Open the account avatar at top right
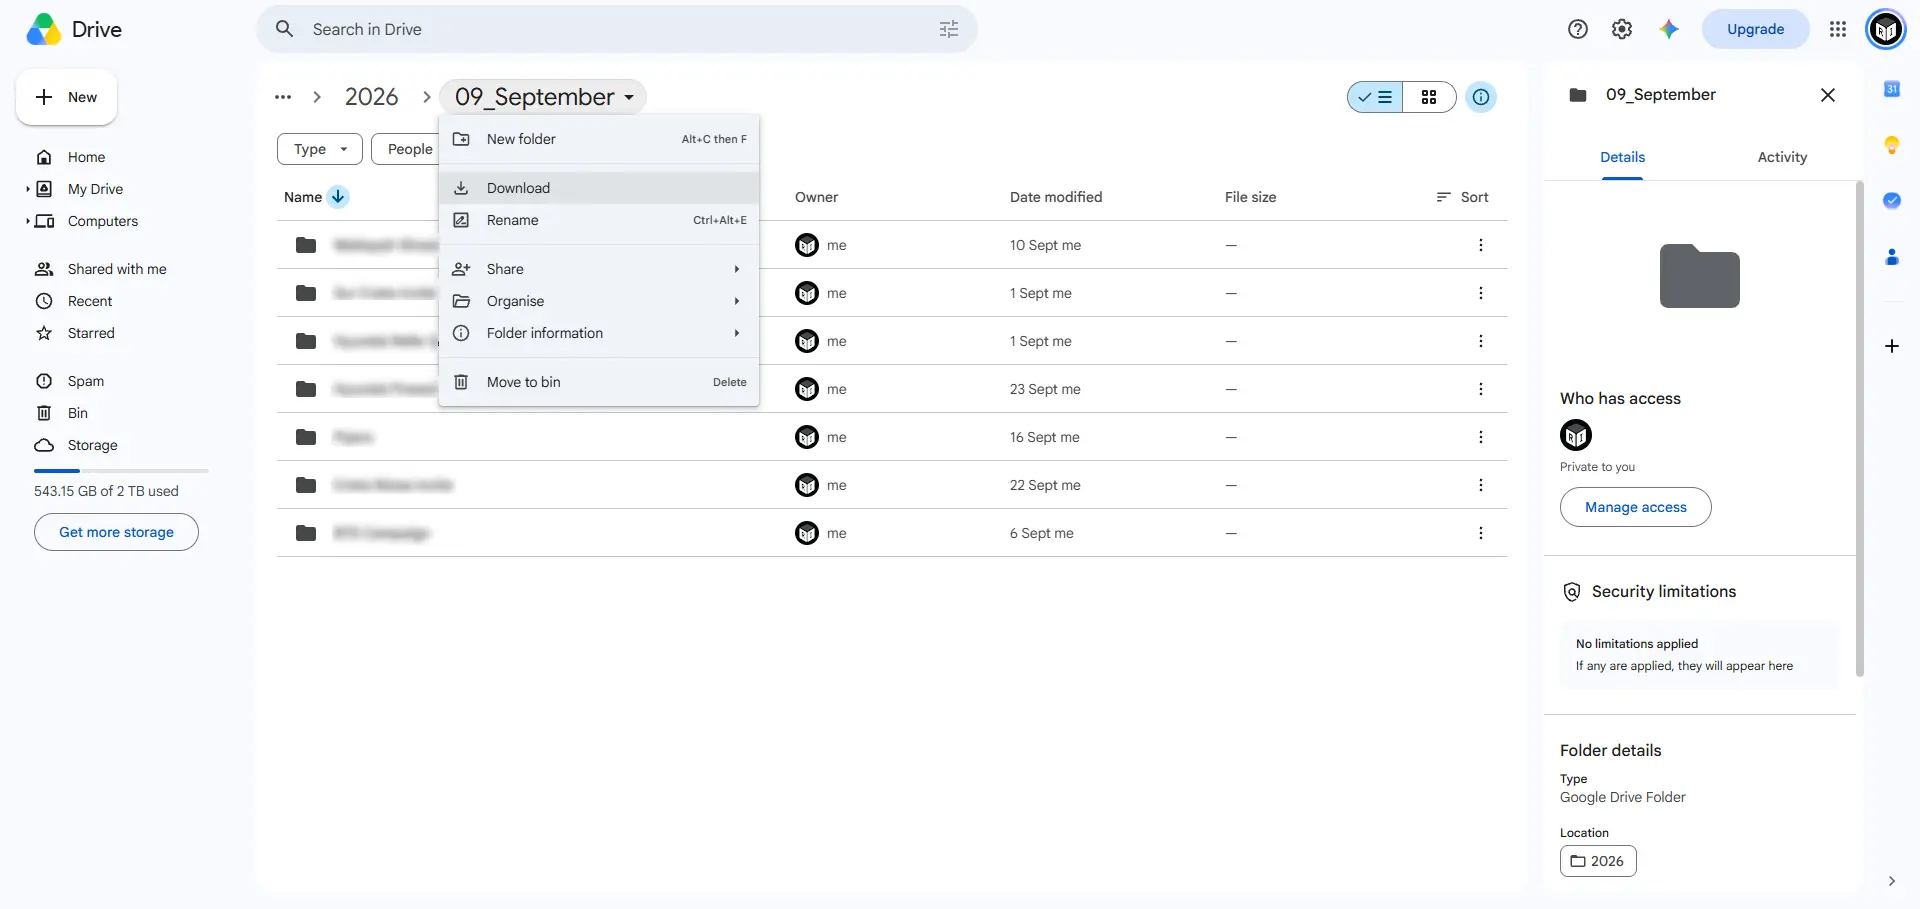The height and width of the screenshot is (909, 1920). point(1886,30)
